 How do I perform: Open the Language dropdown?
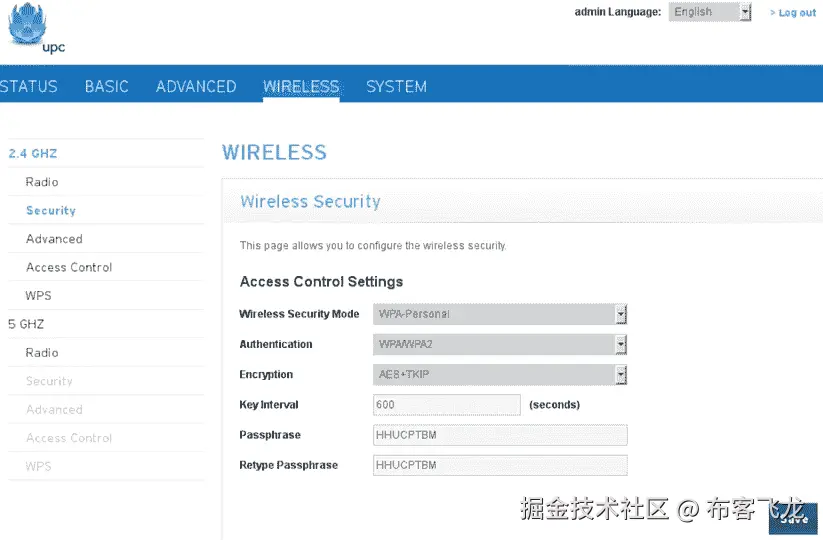click(710, 12)
